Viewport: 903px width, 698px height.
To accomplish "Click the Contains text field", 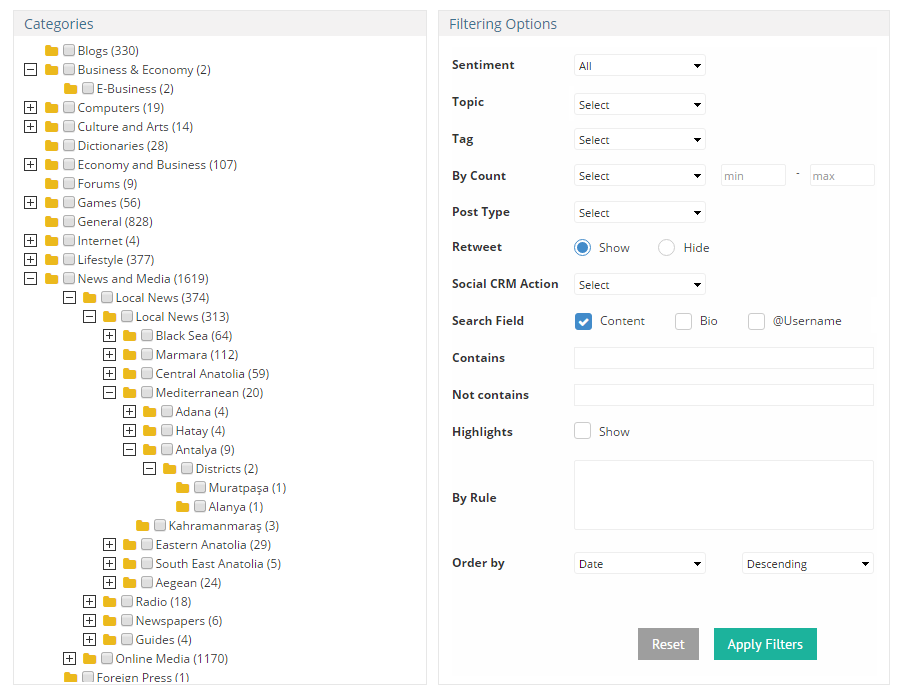I will [x=723, y=358].
